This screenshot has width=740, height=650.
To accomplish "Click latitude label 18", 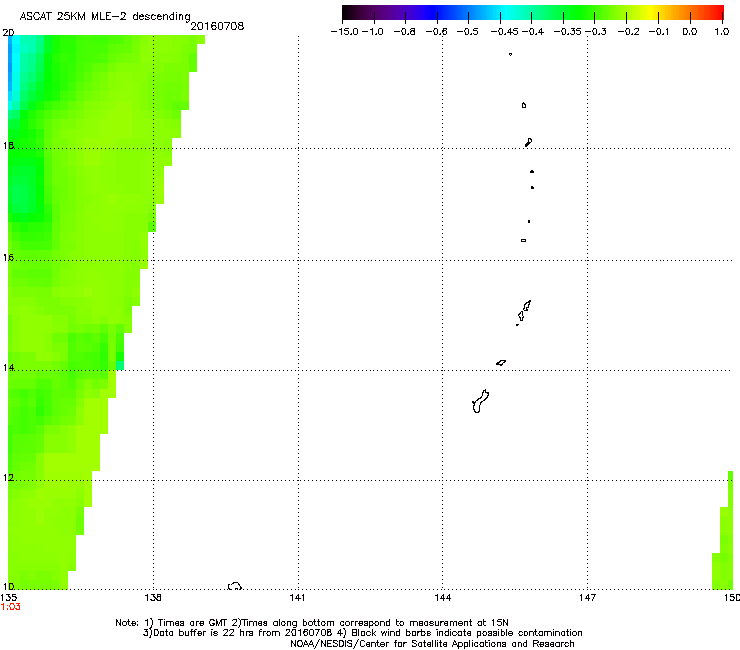I will (x=8, y=145).
